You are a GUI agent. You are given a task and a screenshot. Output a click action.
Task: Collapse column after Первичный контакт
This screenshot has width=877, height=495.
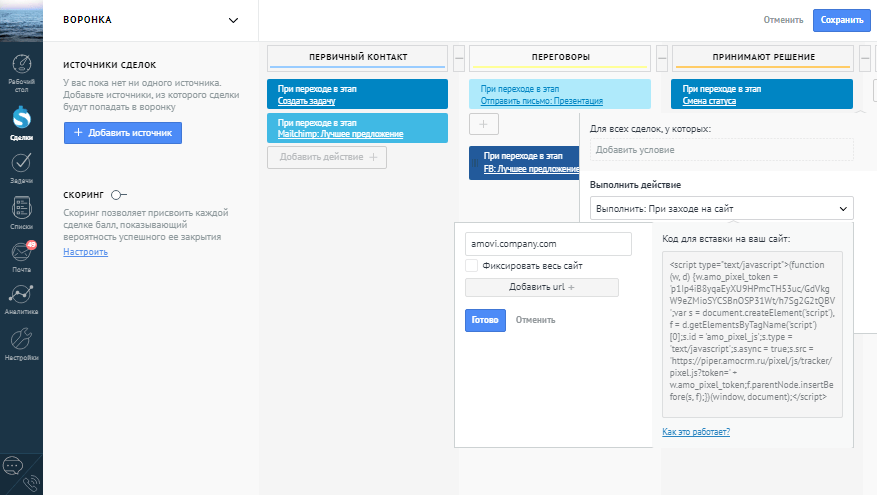(459, 58)
